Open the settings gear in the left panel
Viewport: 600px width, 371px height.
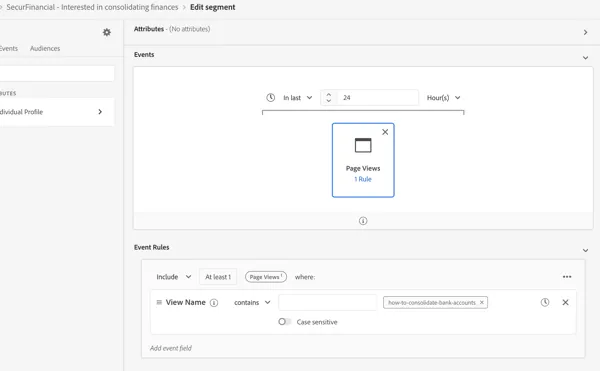pos(107,32)
